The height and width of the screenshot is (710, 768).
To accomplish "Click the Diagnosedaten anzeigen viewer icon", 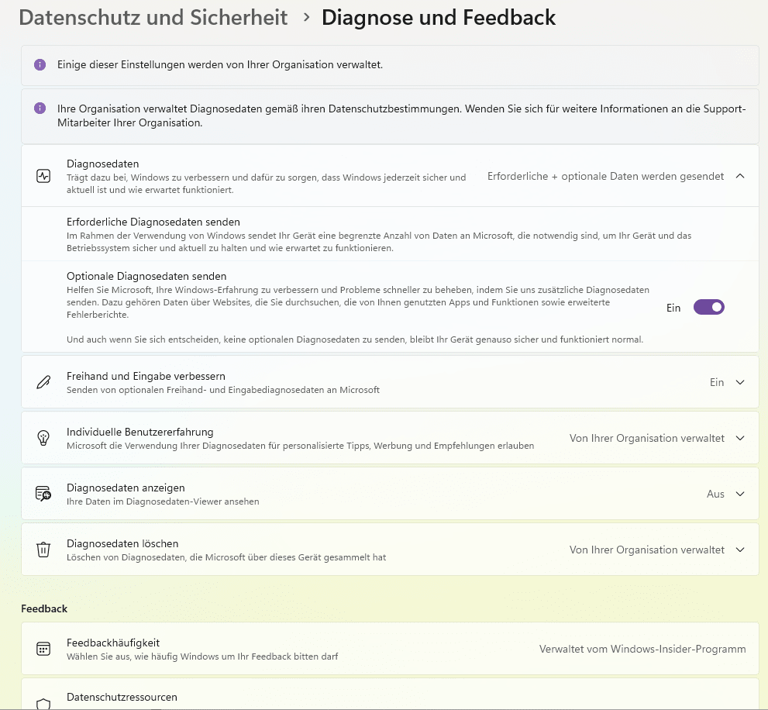I will [x=43, y=494].
